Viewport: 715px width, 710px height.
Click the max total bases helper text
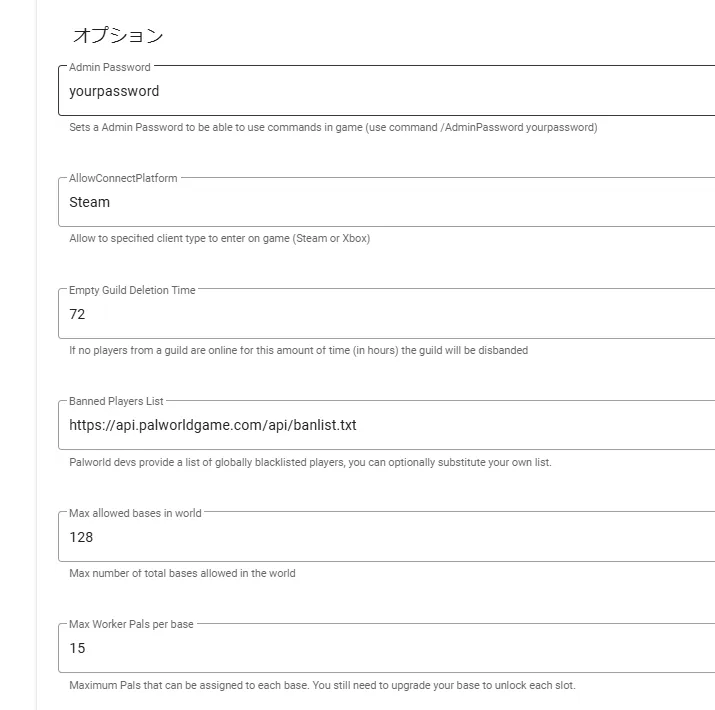(x=182, y=573)
